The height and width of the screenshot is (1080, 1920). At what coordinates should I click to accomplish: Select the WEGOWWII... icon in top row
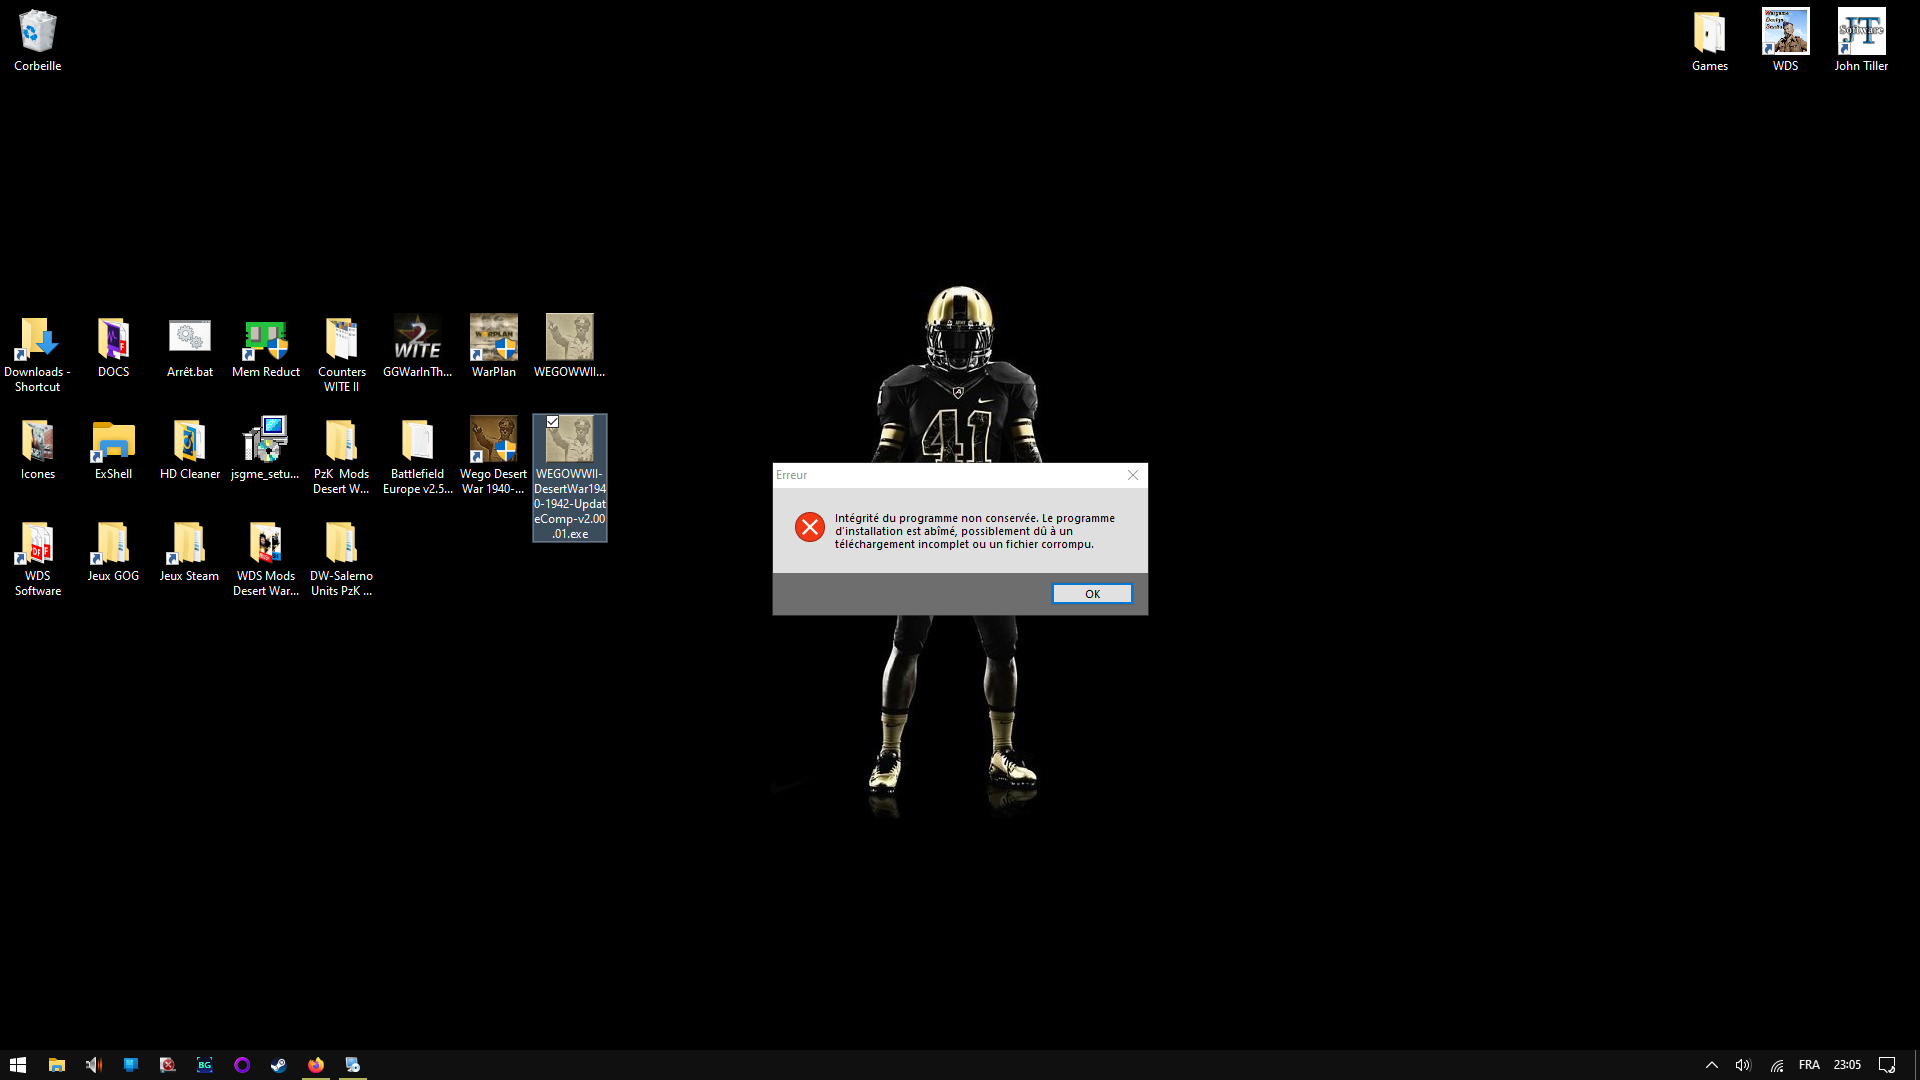point(569,348)
